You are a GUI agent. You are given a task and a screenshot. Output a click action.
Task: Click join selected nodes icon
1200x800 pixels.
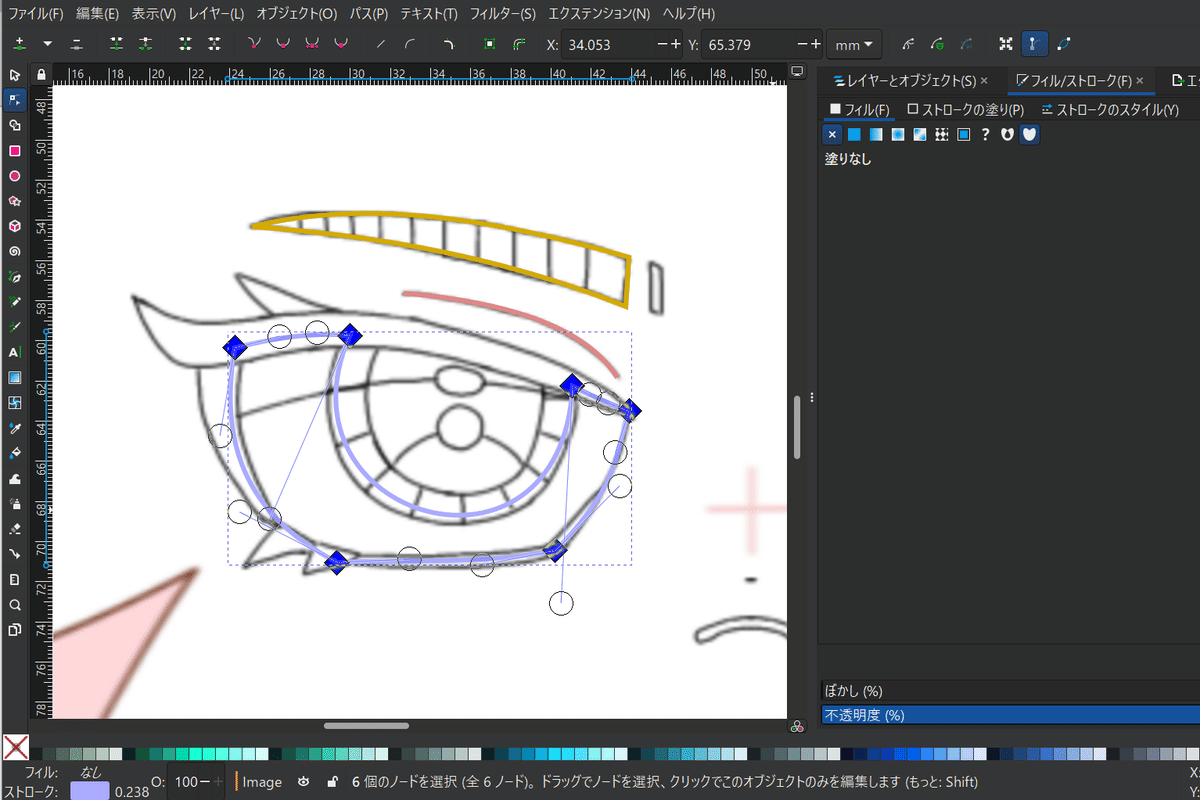point(117,44)
